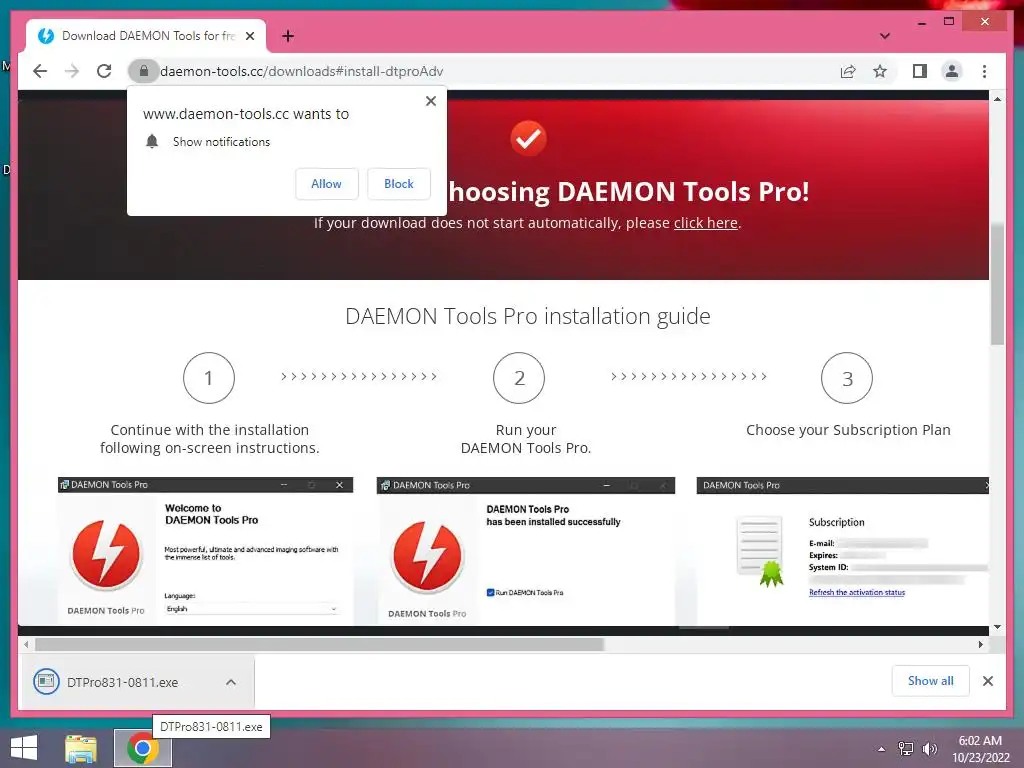Bookmark this page with the star
This screenshot has width=1024, height=768.
880,71
